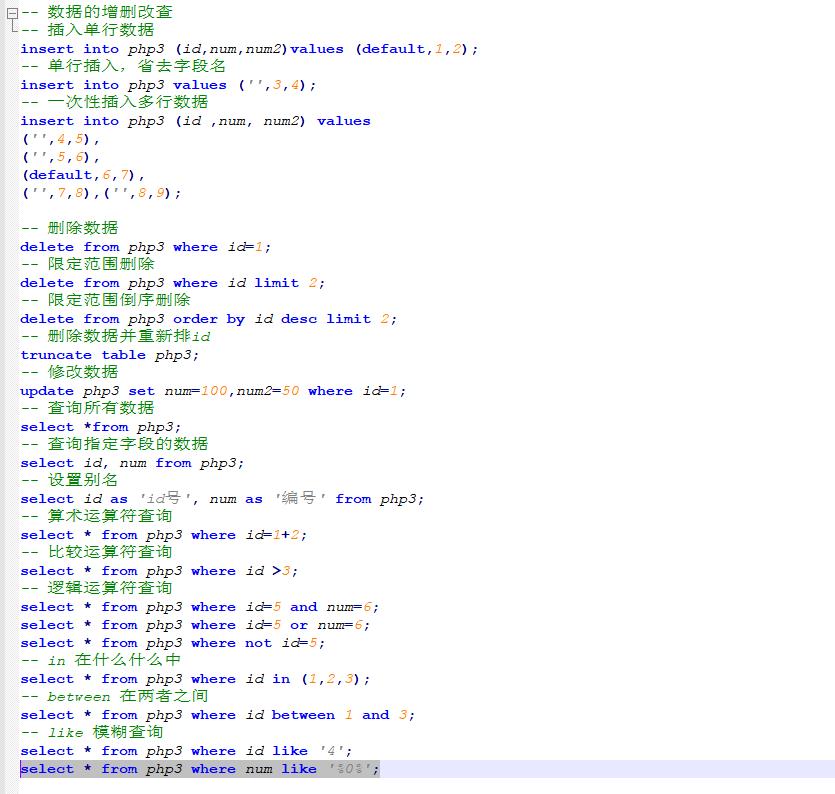Click line 'select * from php3 where id=1+2;'
This screenshot has height=794, width=835.
coord(163,535)
